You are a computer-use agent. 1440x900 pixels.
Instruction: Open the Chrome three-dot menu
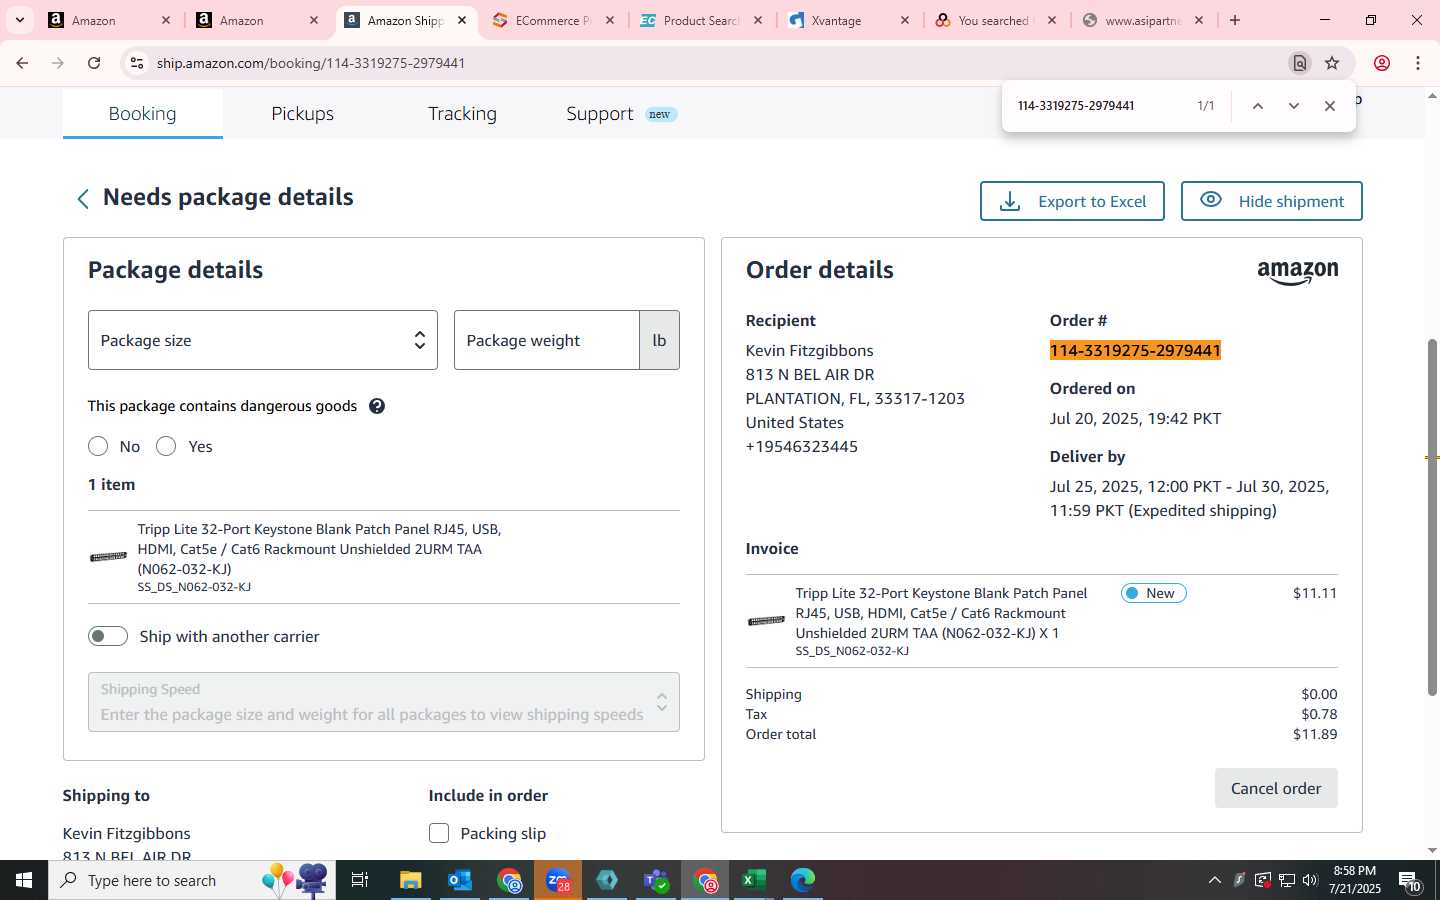tap(1418, 63)
